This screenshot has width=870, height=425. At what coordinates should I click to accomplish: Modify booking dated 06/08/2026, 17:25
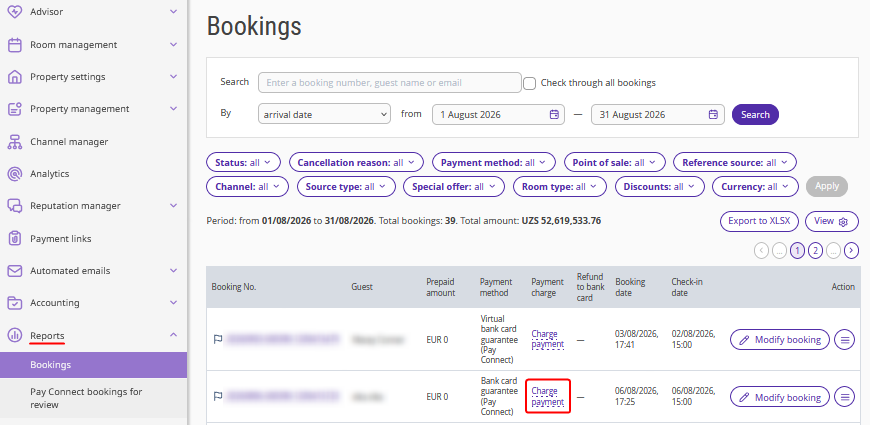tap(780, 397)
